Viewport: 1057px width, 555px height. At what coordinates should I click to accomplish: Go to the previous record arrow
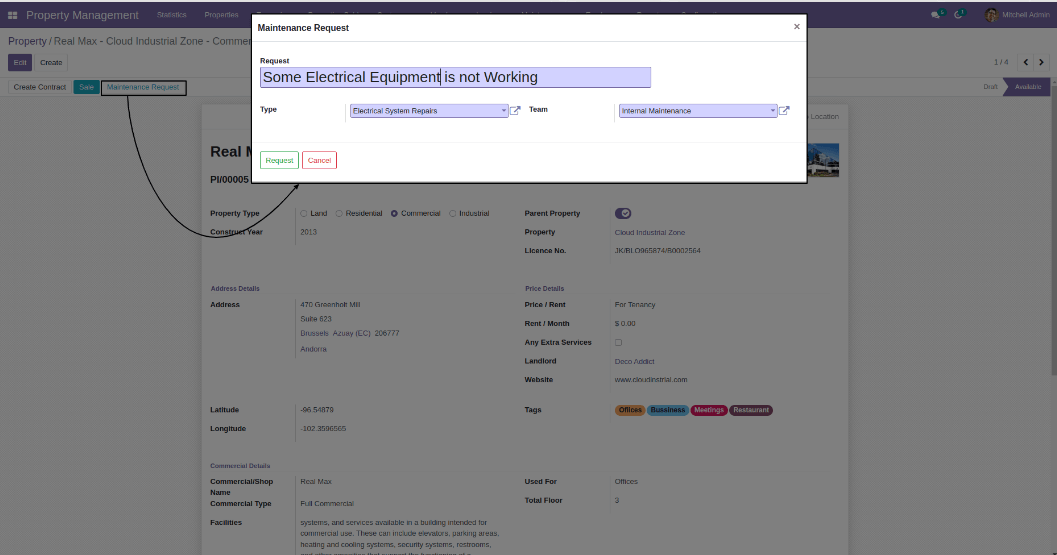pyautogui.click(x=1024, y=62)
